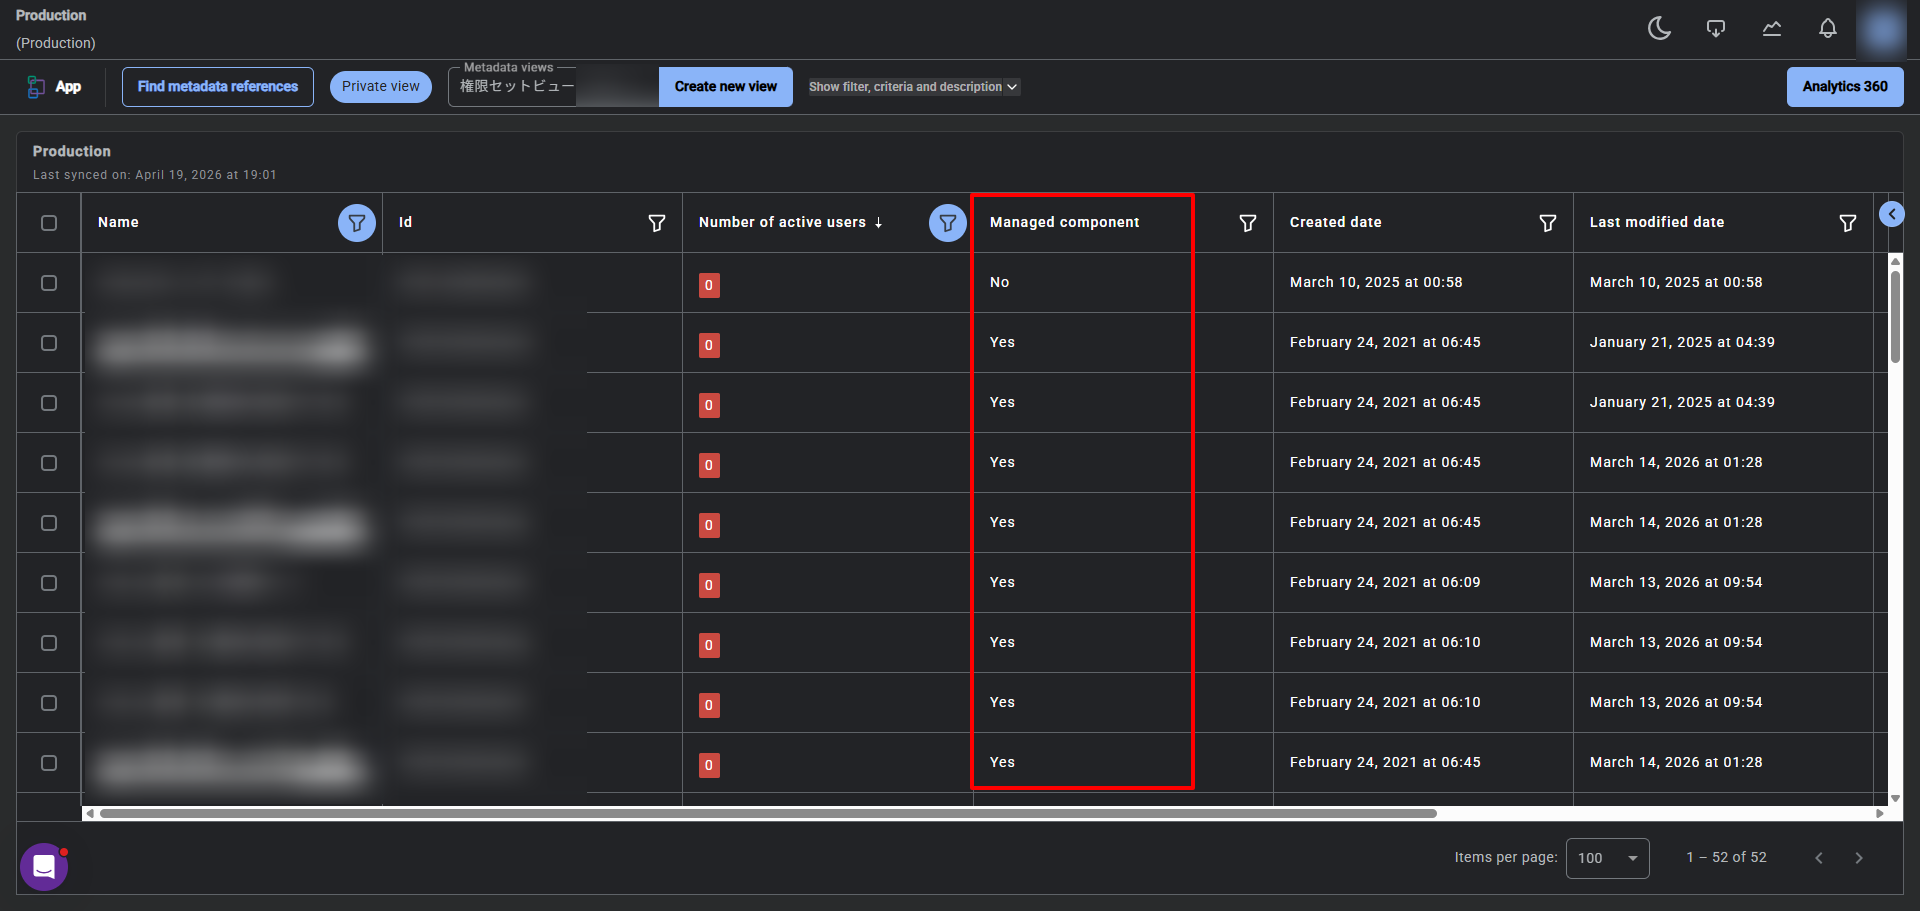Open filter on Name column
Image resolution: width=1920 pixels, height=911 pixels.
[x=356, y=223]
